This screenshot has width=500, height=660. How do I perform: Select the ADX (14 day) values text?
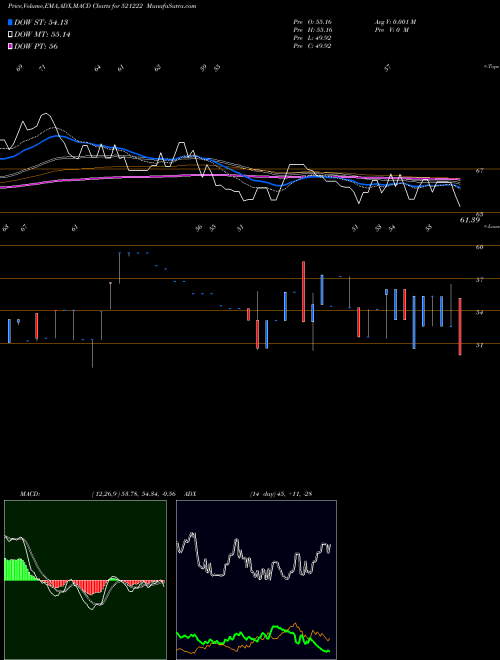pos(281,494)
